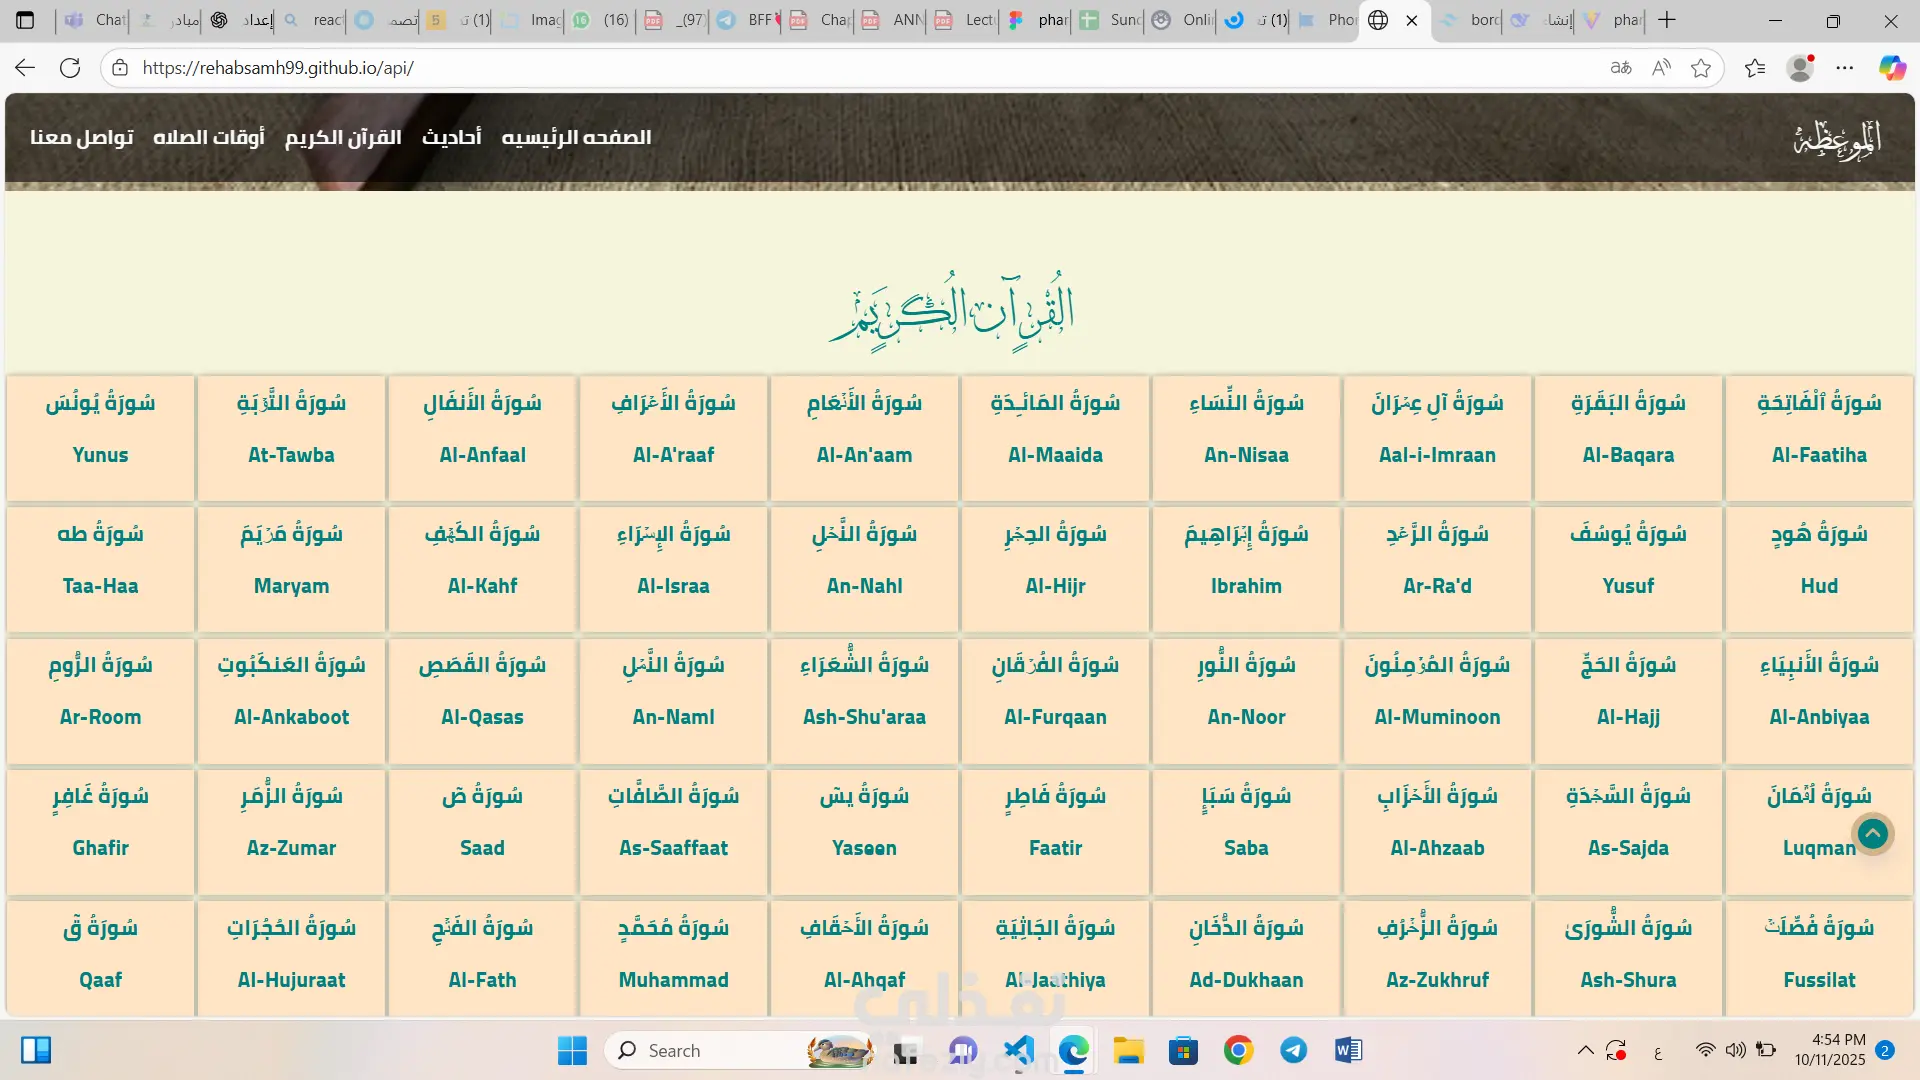
Task: Add page to favorites star icon
Action: [1700, 68]
